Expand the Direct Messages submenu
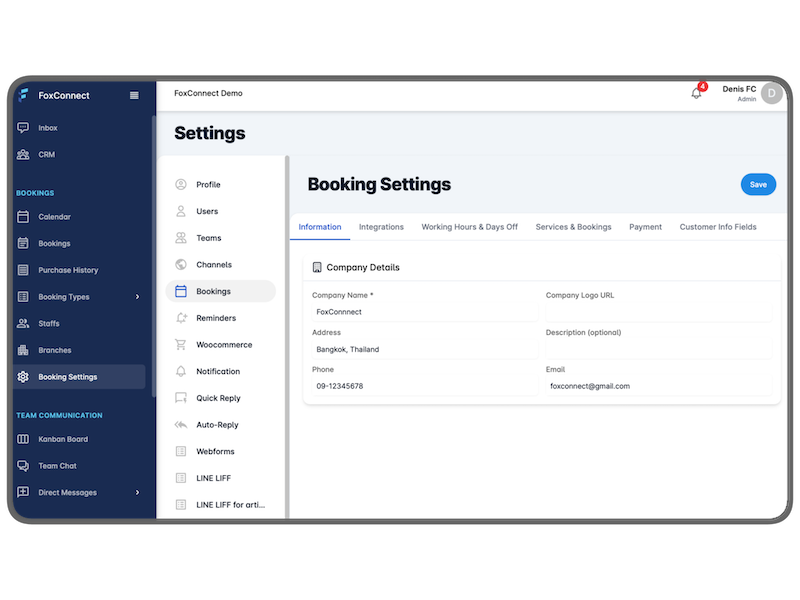800x600 pixels. pos(137,493)
